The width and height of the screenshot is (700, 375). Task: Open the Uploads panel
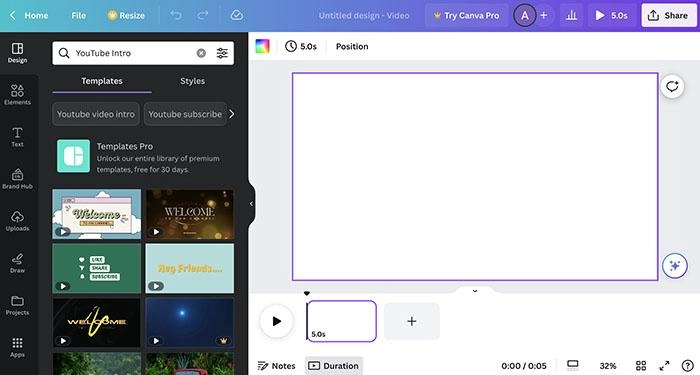click(17, 221)
